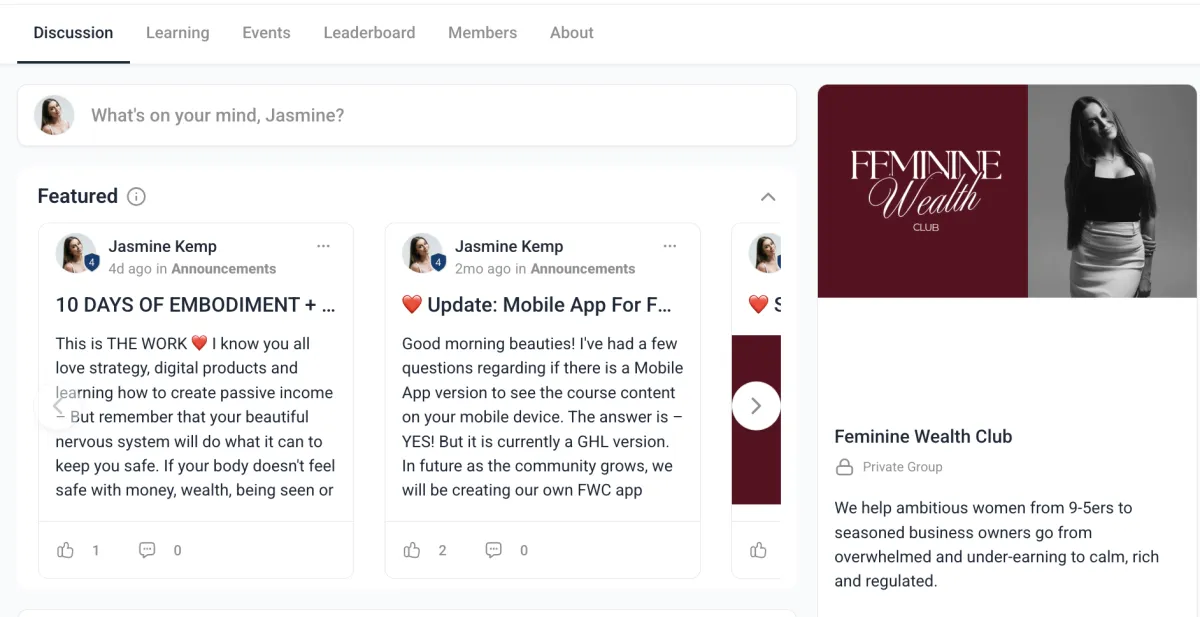Collapse the Featured section
Viewport: 1200px width, 617px height.
(768, 197)
